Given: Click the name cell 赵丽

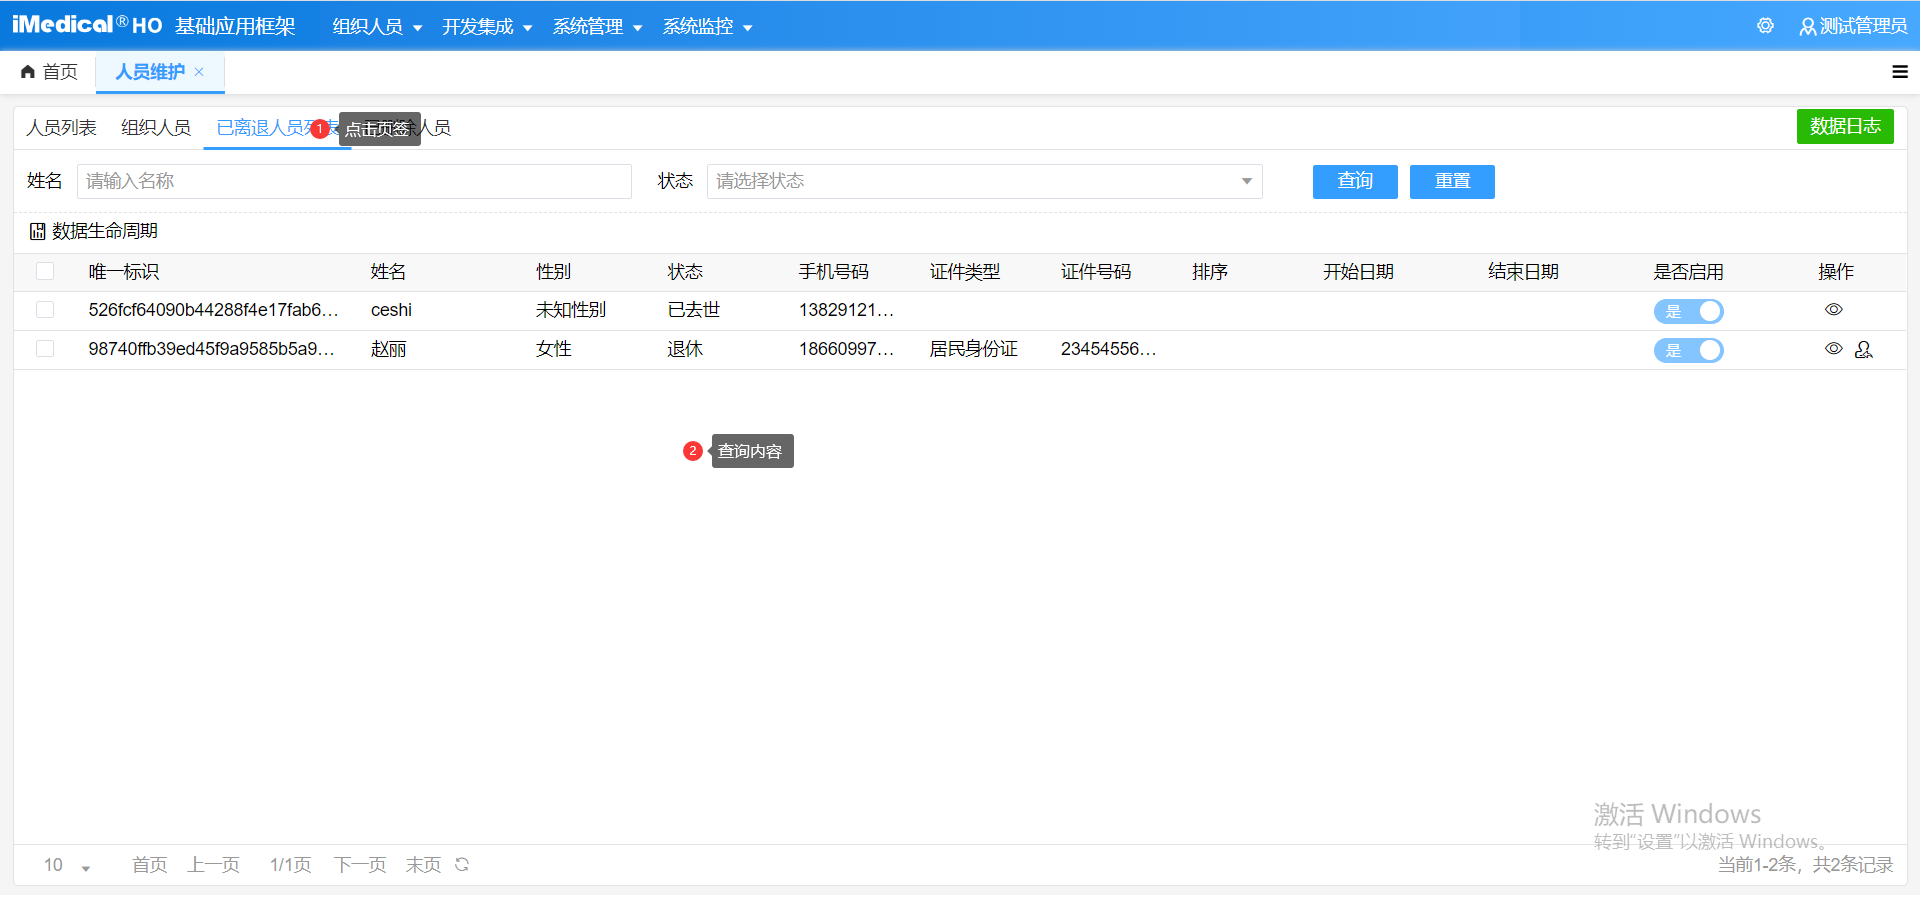Looking at the screenshot, I should pyautogui.click(x=388, y=349).
